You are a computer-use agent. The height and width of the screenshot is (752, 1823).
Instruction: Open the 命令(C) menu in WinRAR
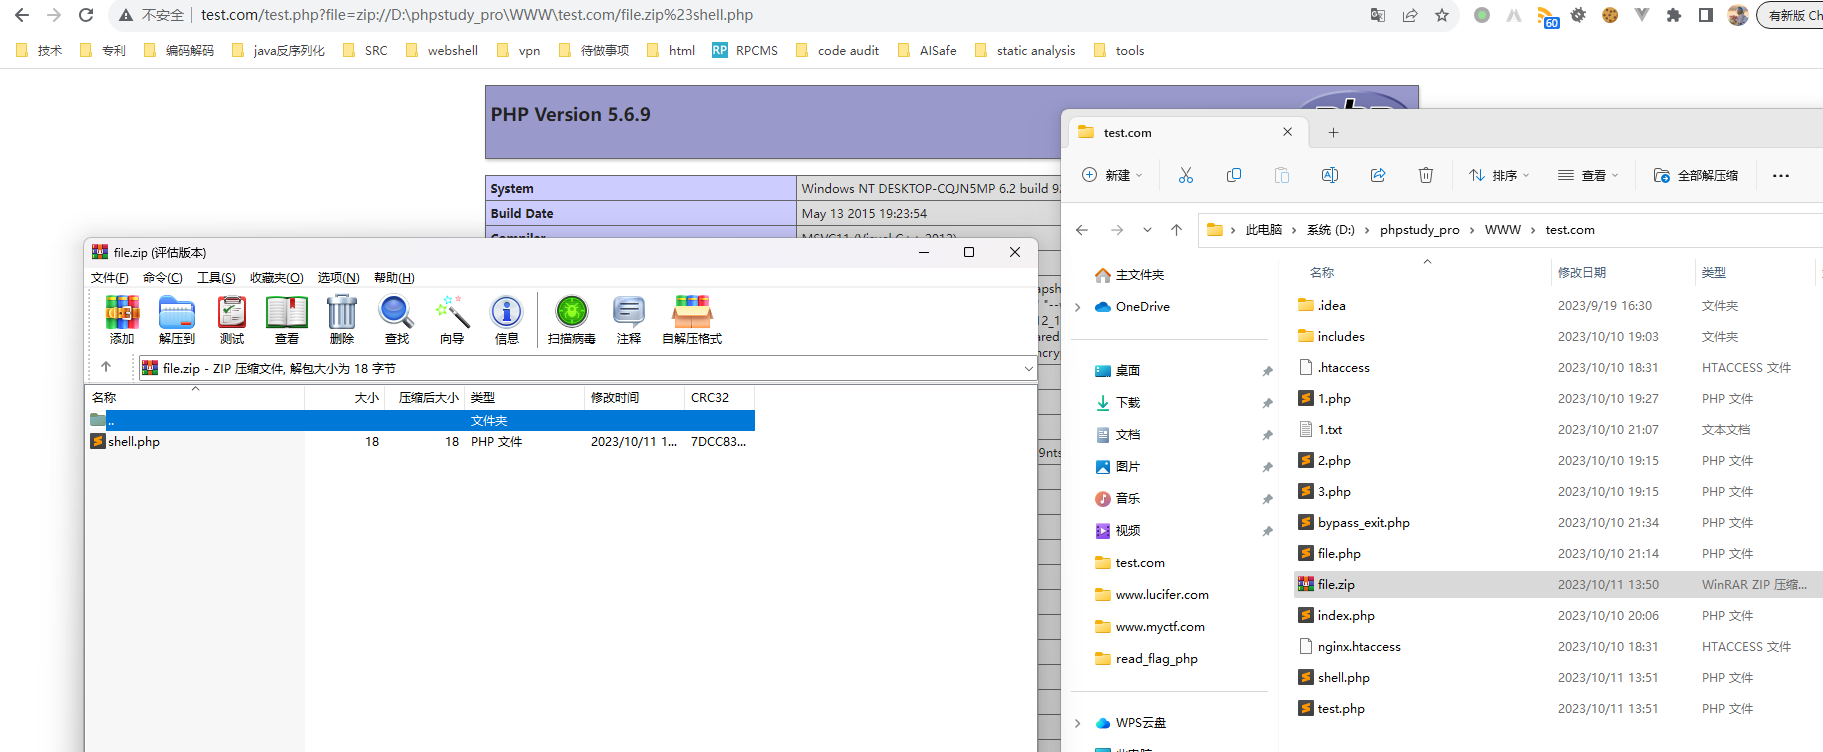coord(163,277)
